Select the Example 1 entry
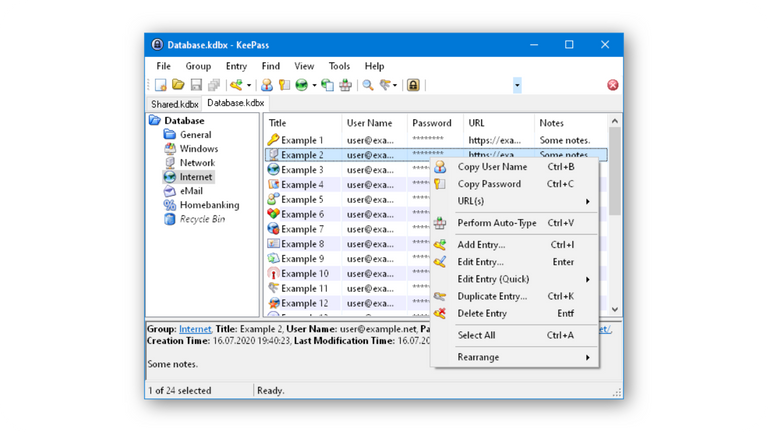 click(436, 140)
